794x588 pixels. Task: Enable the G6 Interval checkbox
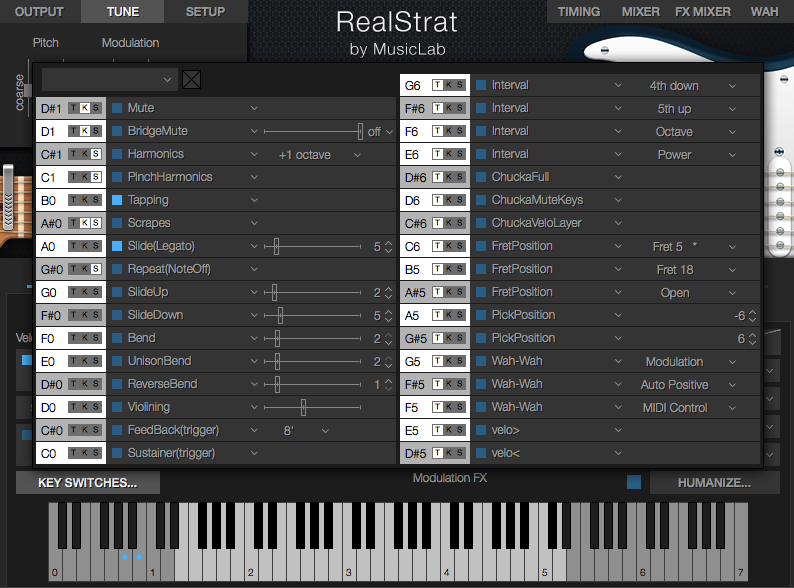click(481, 85)
